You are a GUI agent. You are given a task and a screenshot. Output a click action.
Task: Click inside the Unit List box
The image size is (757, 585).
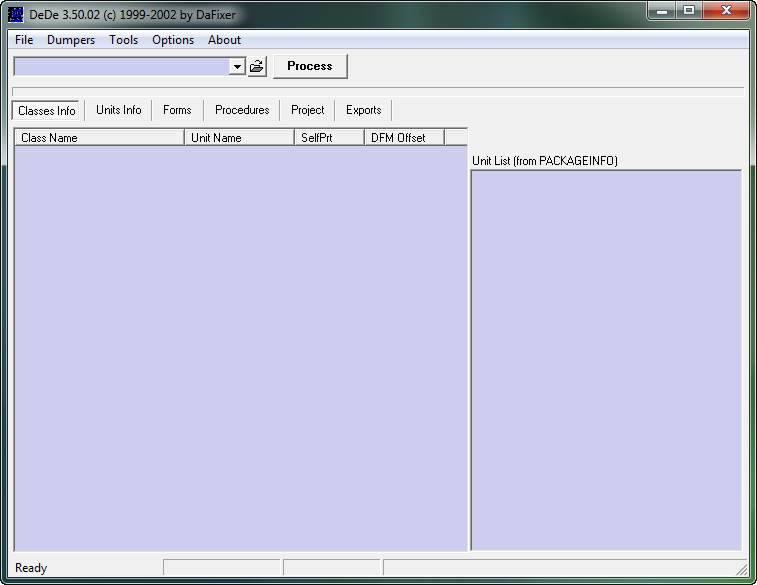[606, 360]
